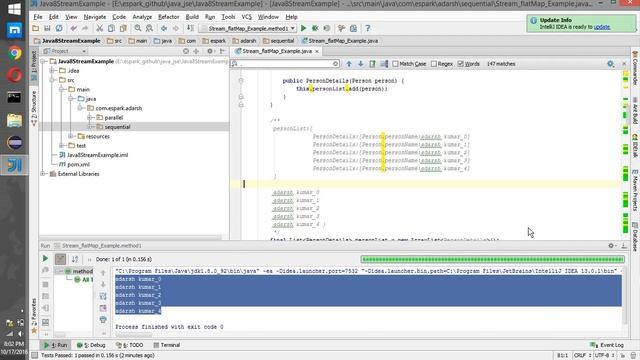Click the print icon beside console output
The image size is (640, 360).
(x=103, y=320)
